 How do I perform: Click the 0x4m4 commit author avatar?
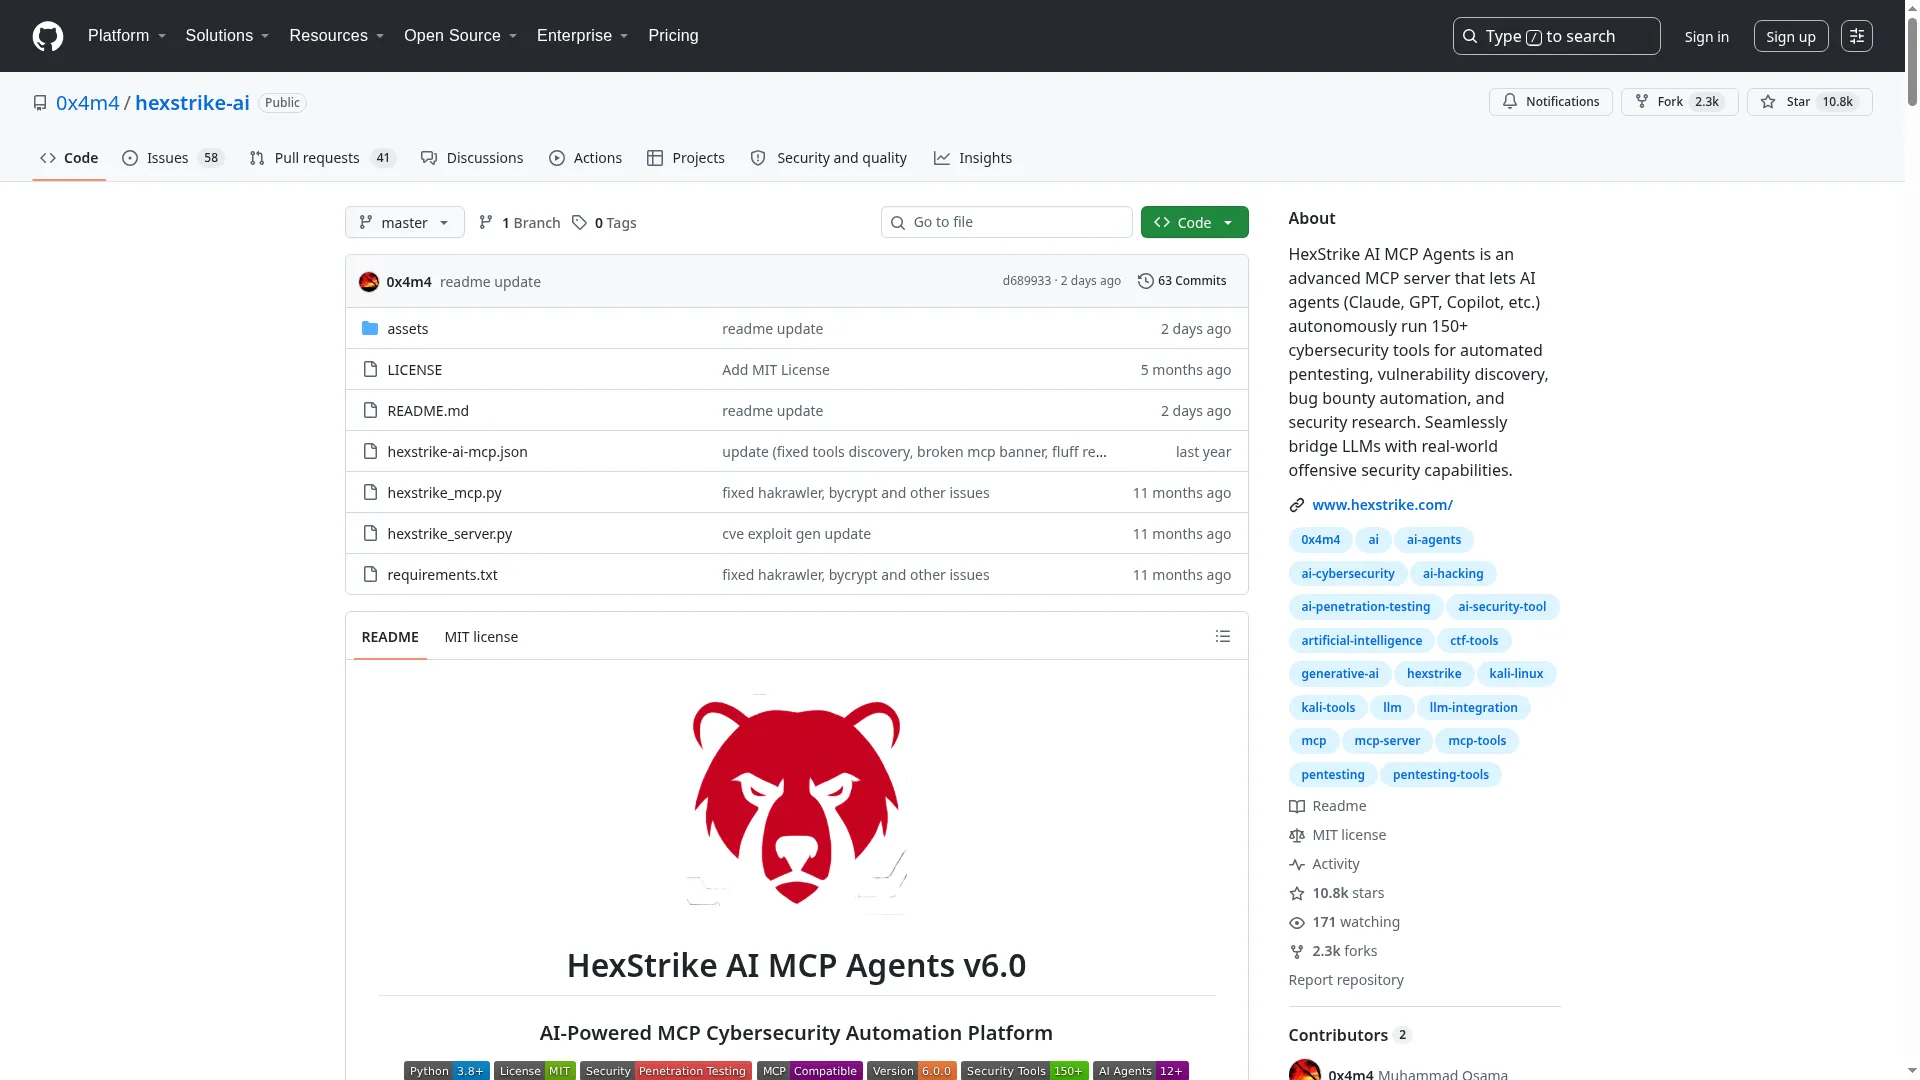coord(369,282)
